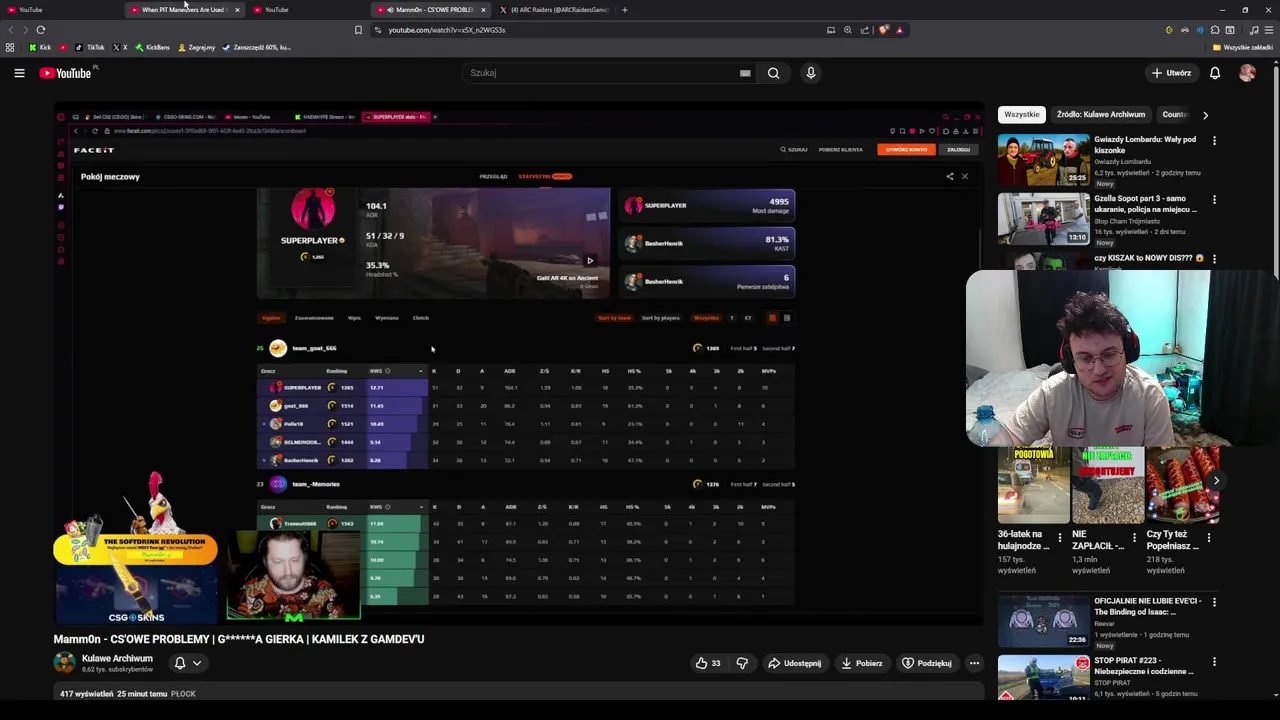Open The Binding od Isaac video title
1280x720 pixels.
coord(1147,606)
